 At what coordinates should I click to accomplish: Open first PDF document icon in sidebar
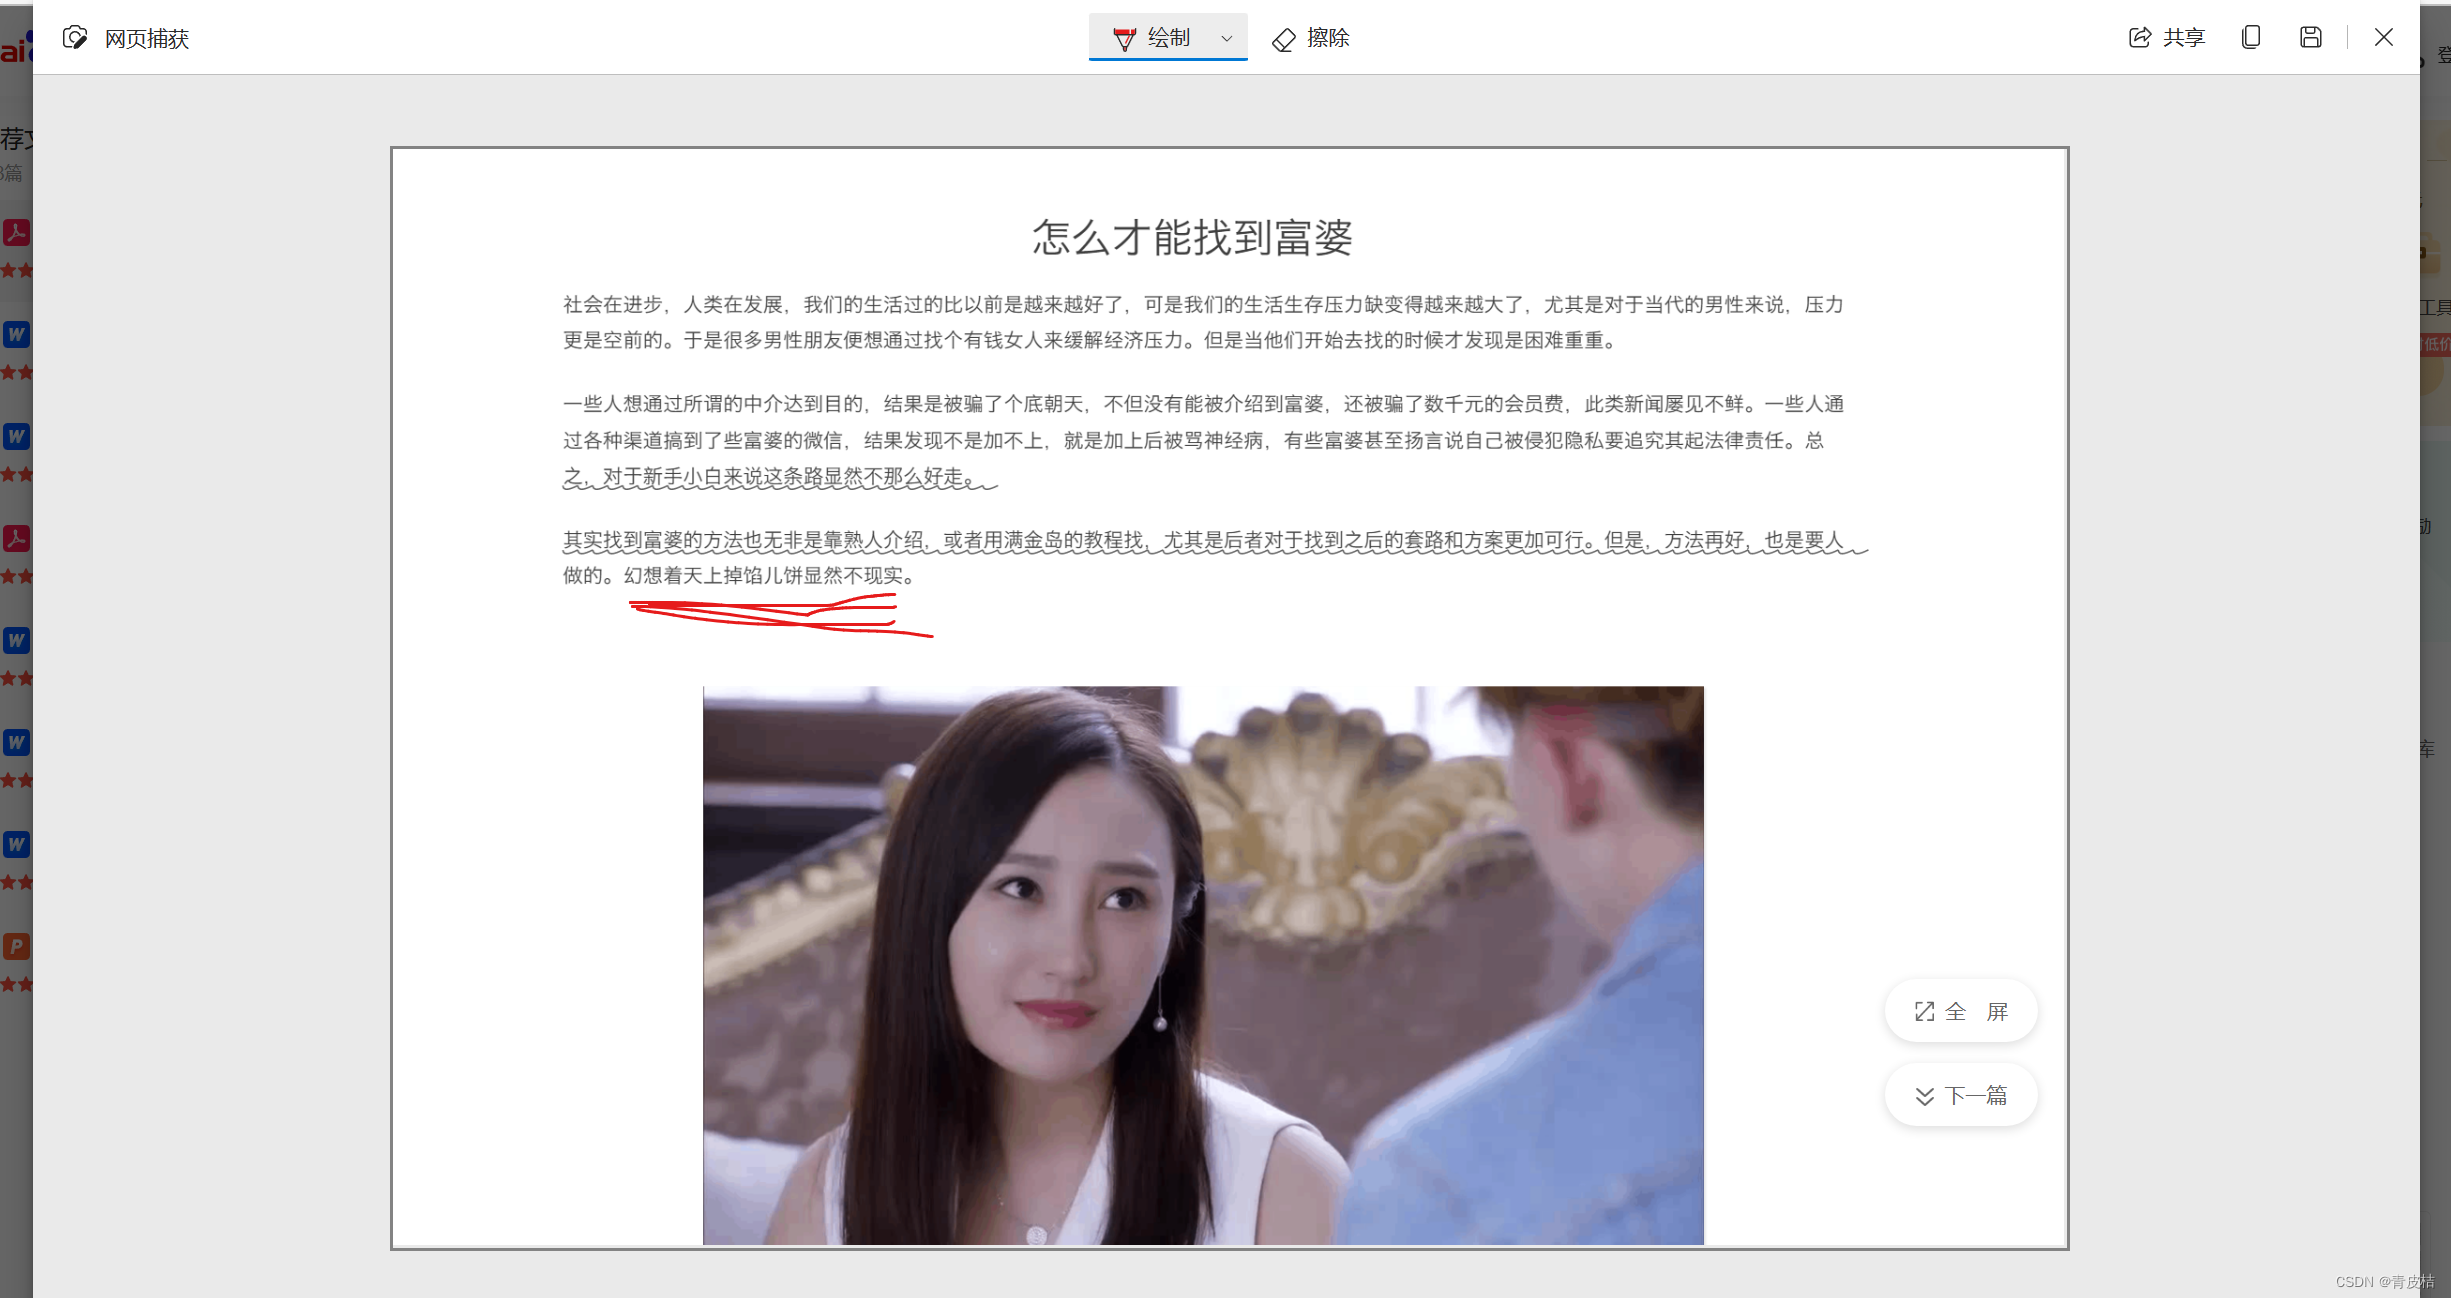(16, 232)
